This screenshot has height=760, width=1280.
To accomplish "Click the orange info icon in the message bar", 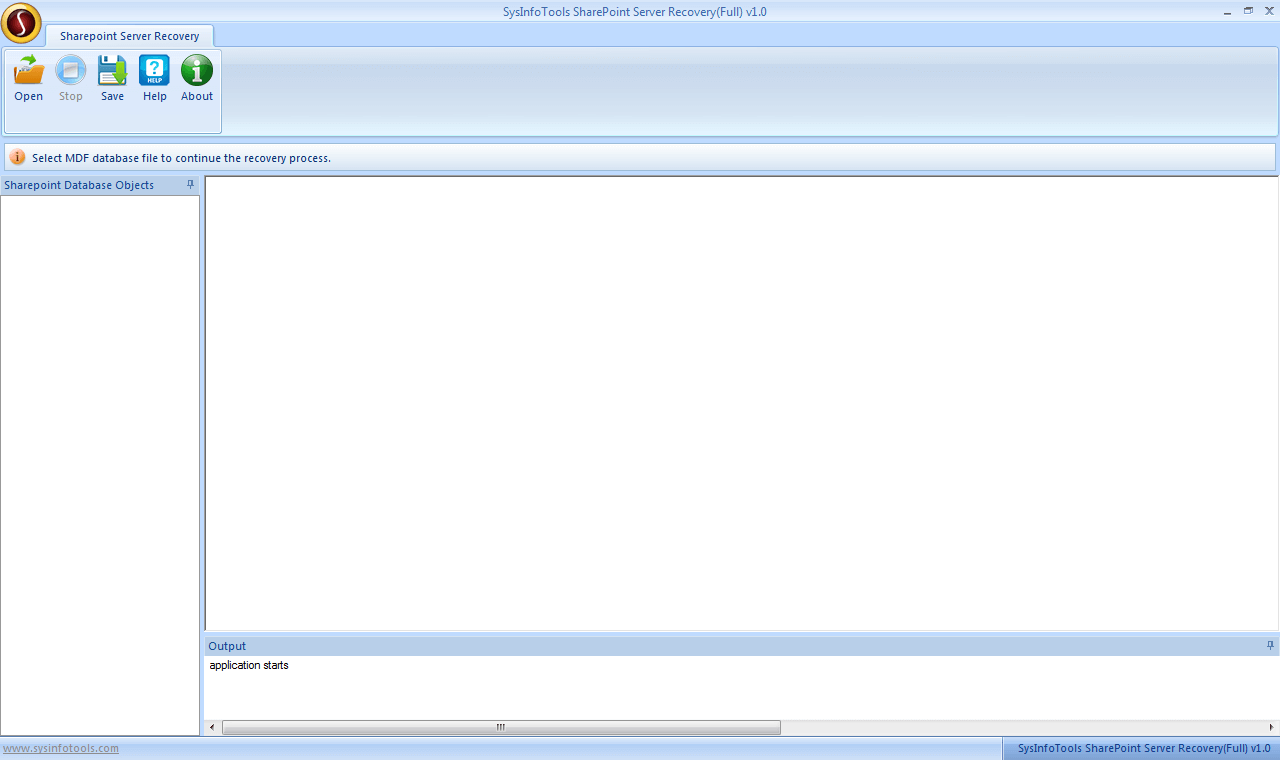I will coord(17,158).
